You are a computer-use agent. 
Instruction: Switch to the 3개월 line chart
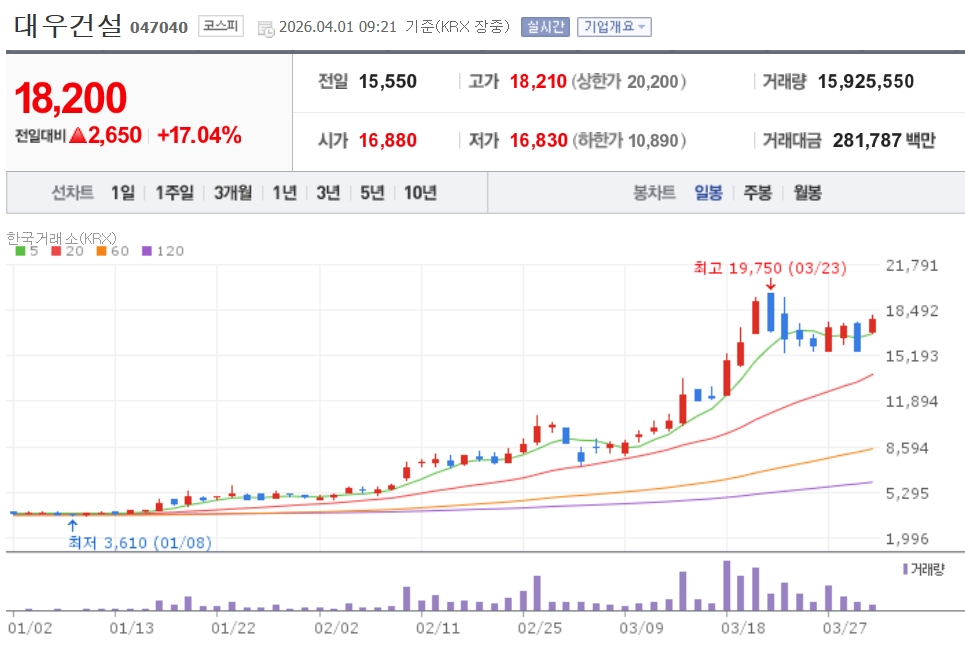pyautogui.click(x=233, y=193)
